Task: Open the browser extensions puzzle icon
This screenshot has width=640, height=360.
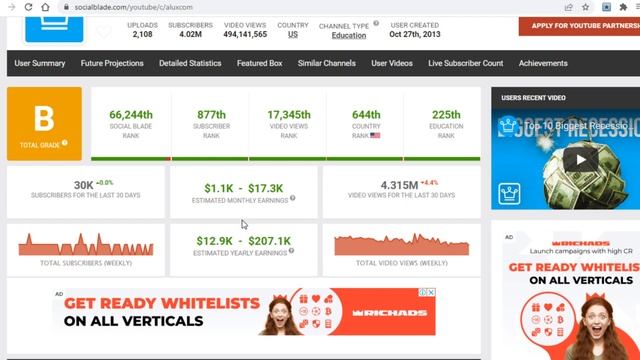Action: point(623,7)
